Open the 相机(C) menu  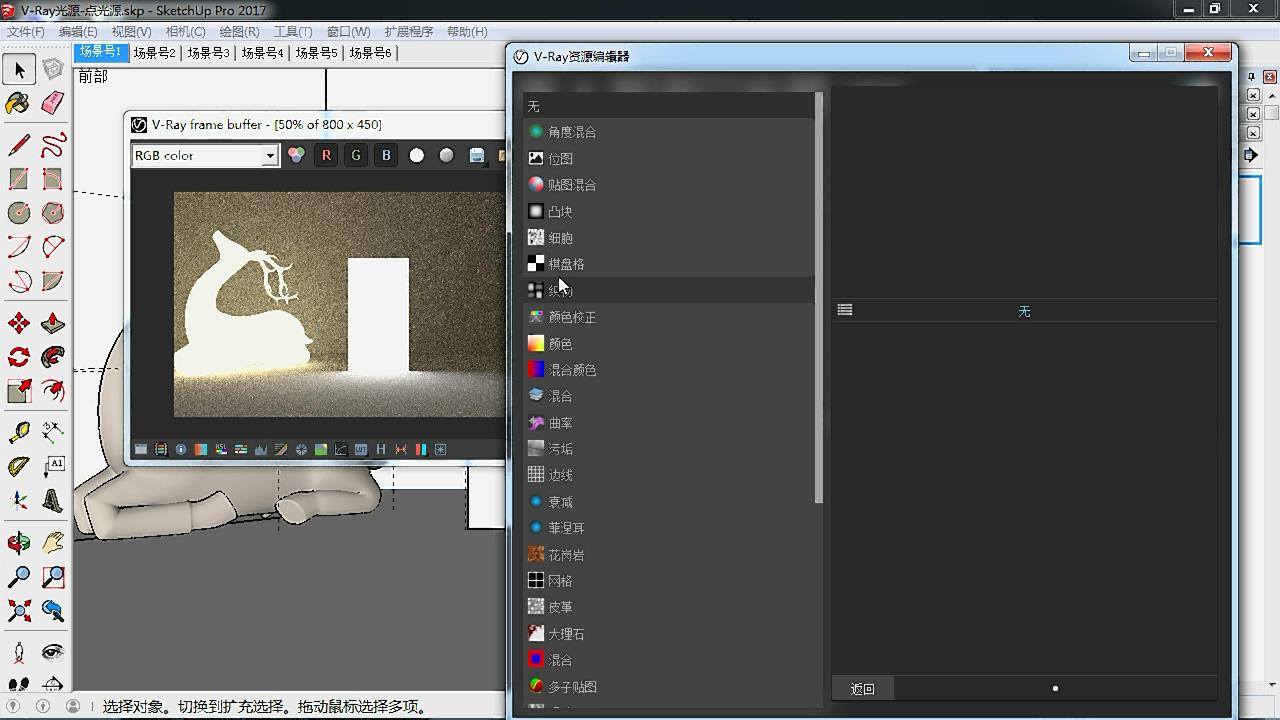[x=185, y=32]
